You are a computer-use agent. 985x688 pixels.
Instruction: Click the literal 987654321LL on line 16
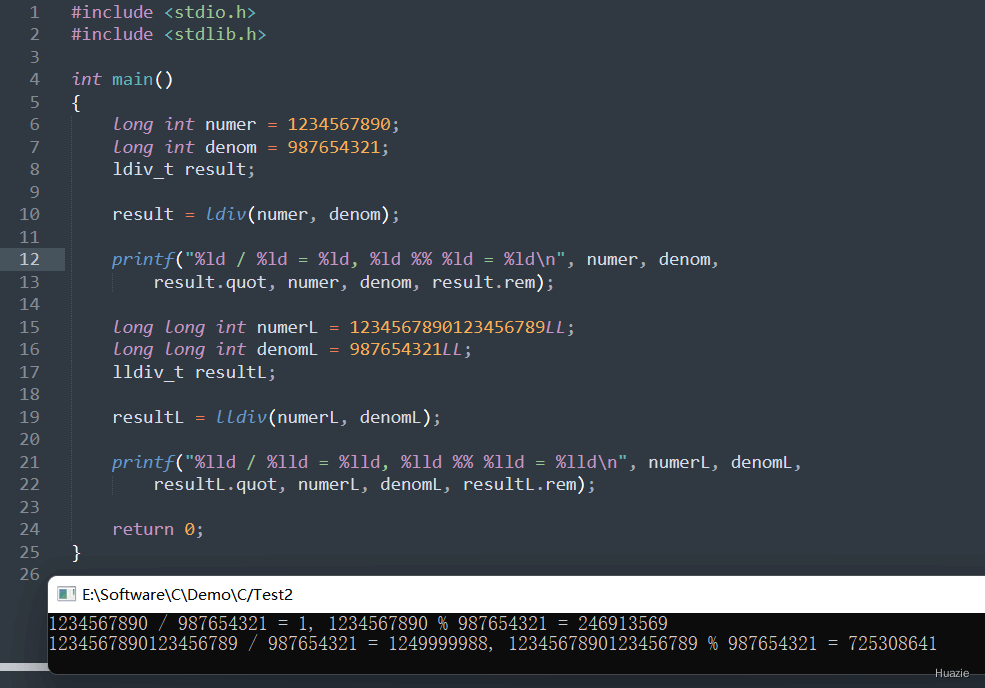click(x=405, y=349)
